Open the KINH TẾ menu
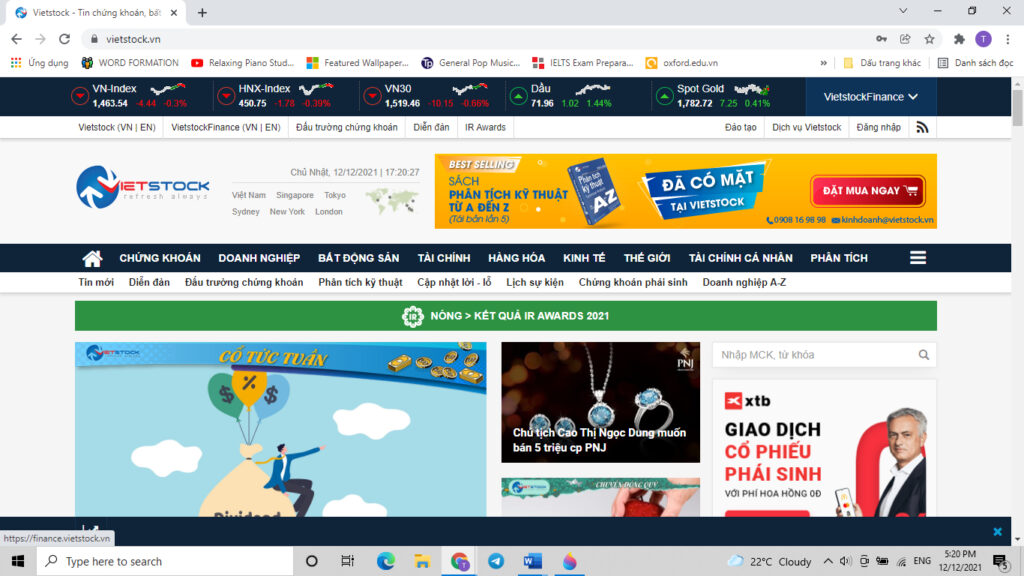Screen dimensions: 1024x576 [x=584, y=258]
